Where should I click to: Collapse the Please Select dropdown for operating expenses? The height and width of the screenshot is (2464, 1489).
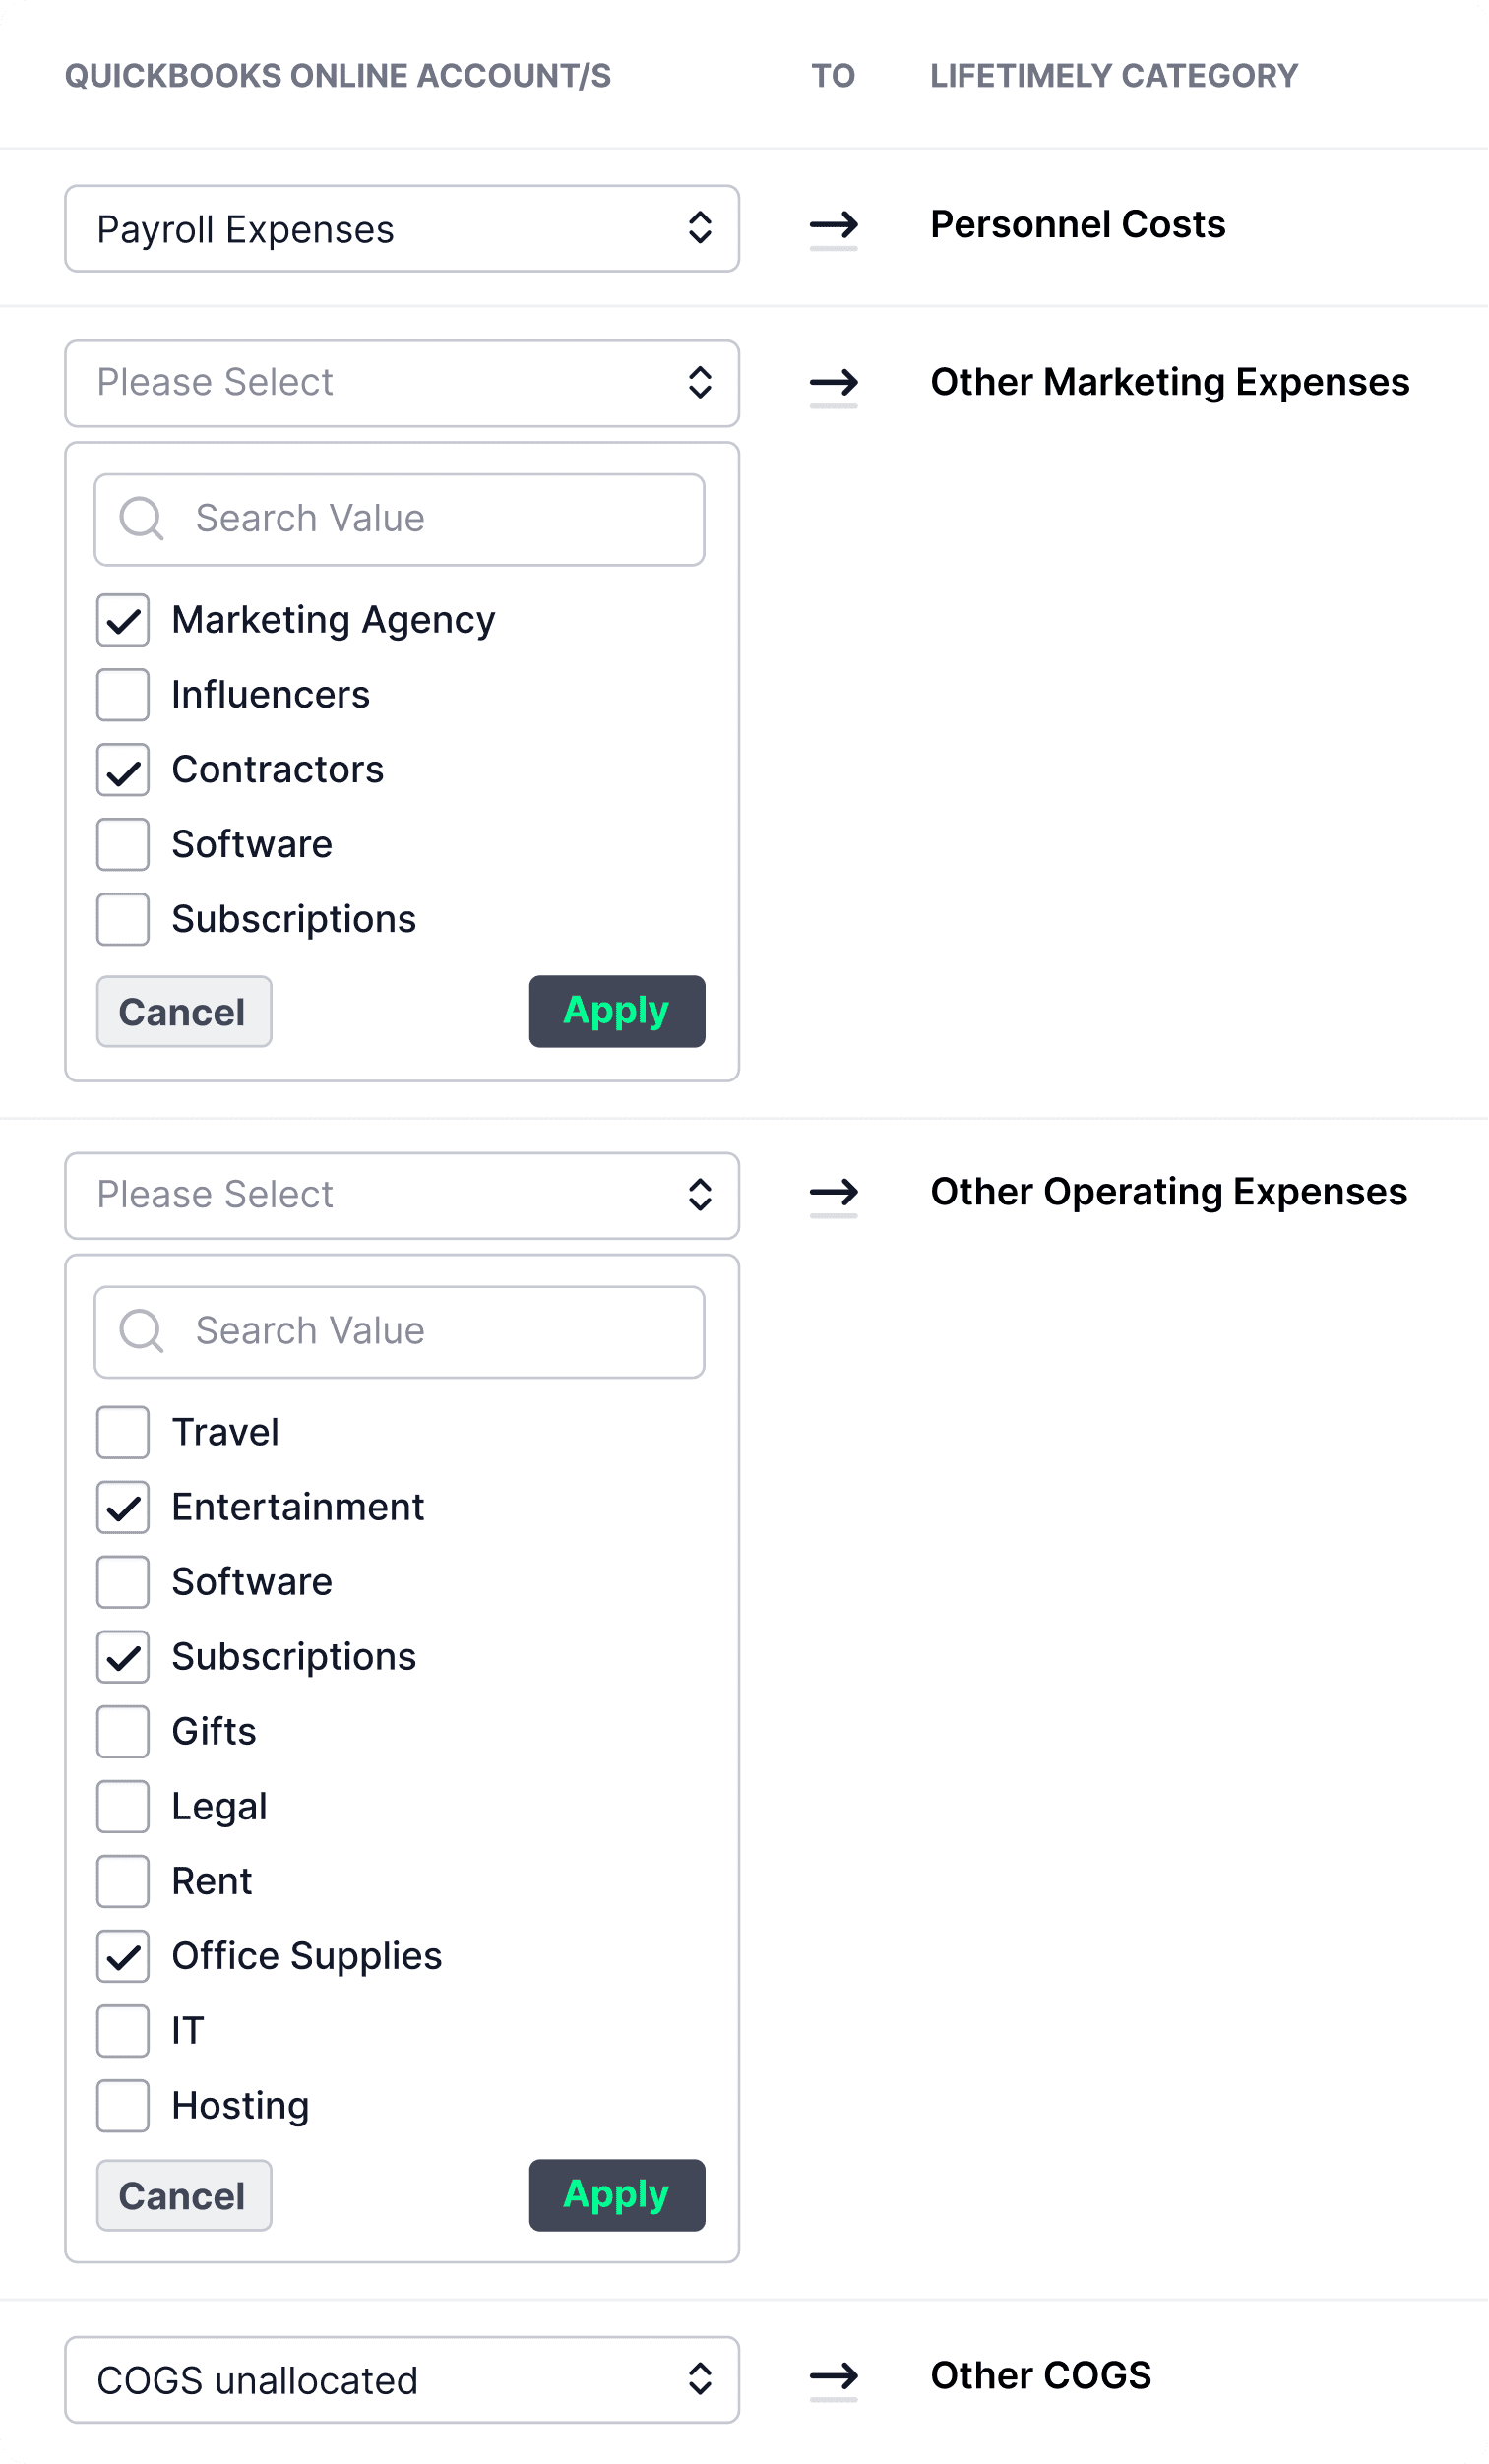(402, 1196)
